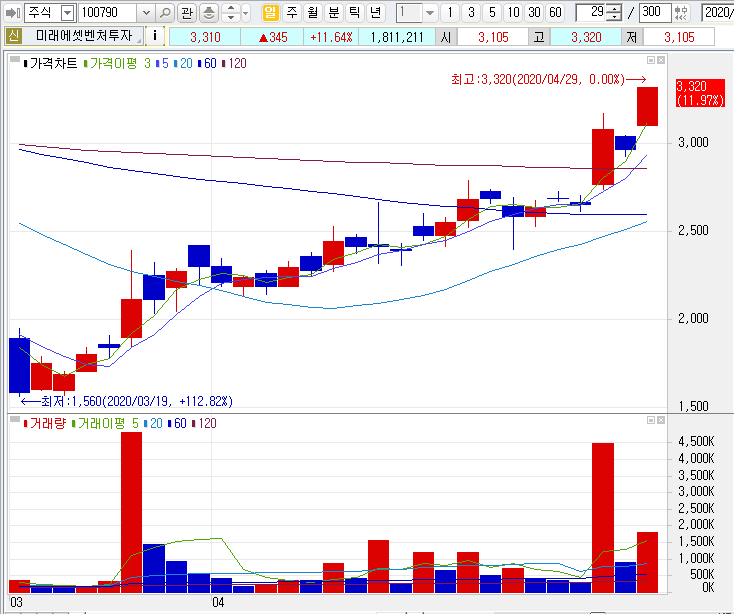Toggle the volume 60-day average legend
734x614 pixels.
click(177, 423)
